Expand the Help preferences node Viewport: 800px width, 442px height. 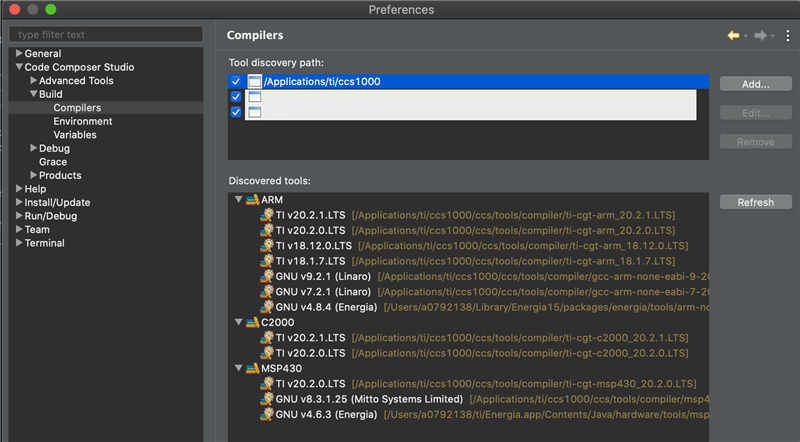click(19, 188)
